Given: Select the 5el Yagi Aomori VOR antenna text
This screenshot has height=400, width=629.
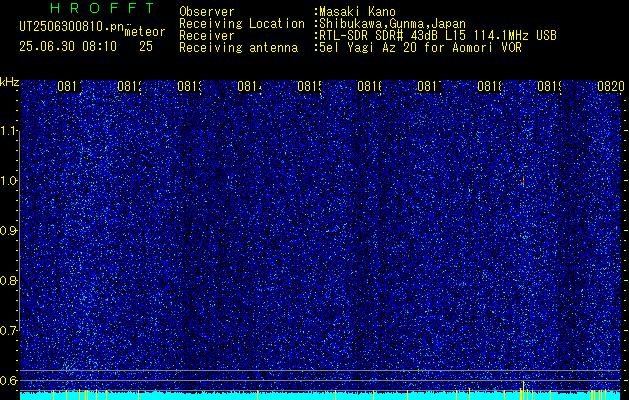Looking at the screenshot, I should (418, 48).
